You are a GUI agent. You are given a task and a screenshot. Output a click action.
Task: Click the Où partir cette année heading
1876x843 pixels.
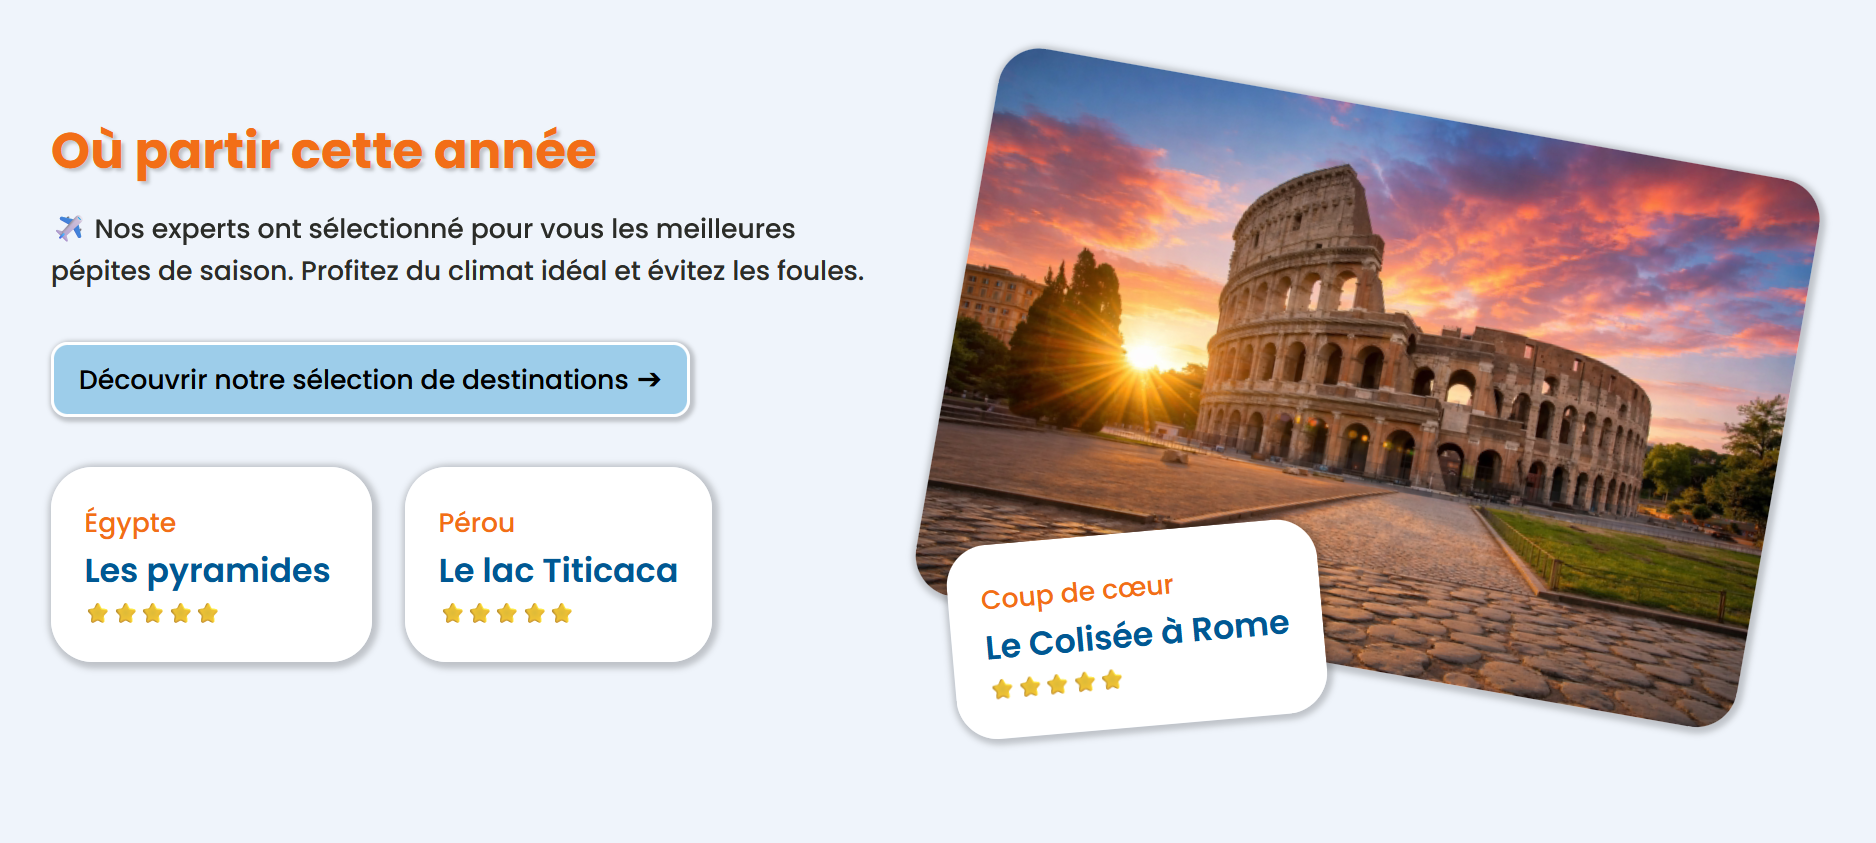click(324, 151)
